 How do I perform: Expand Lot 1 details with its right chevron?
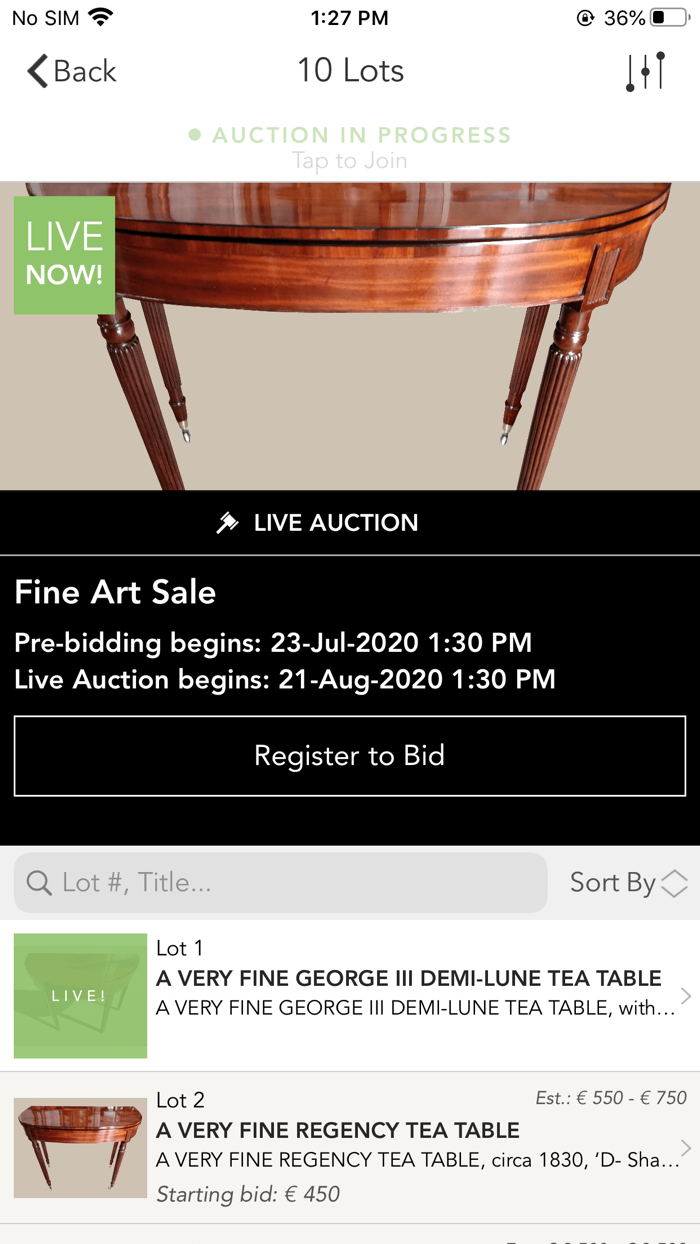coord(688,996)
